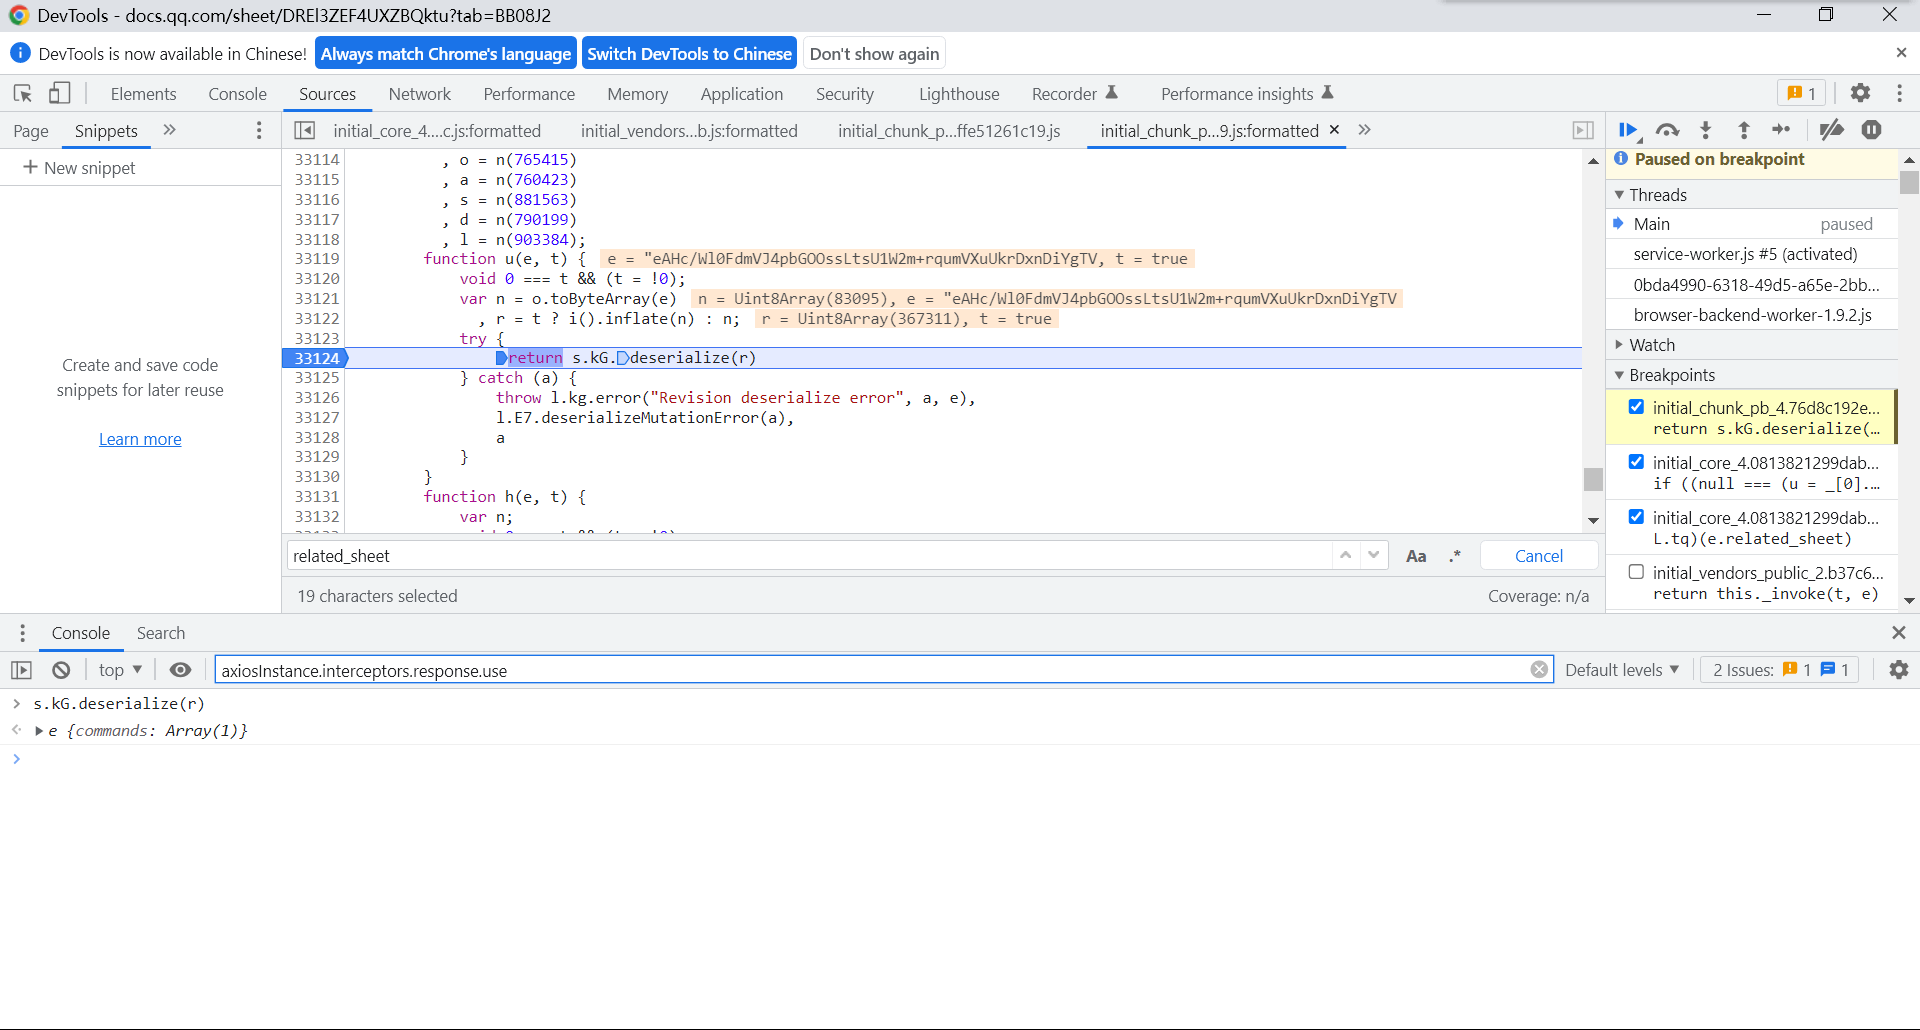Toggle match case in the search bar
Screen dimensions: 1920x1030
[1416, 556]
